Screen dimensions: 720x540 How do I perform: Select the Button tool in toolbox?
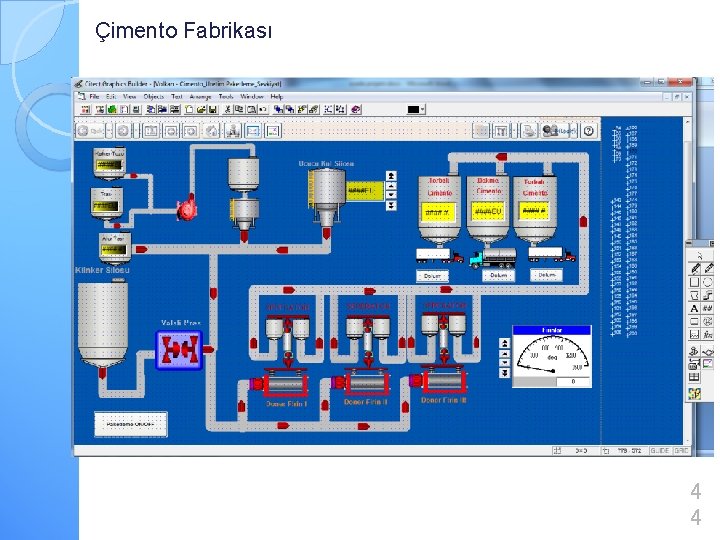pyautogui.click(x=695, y=322)
